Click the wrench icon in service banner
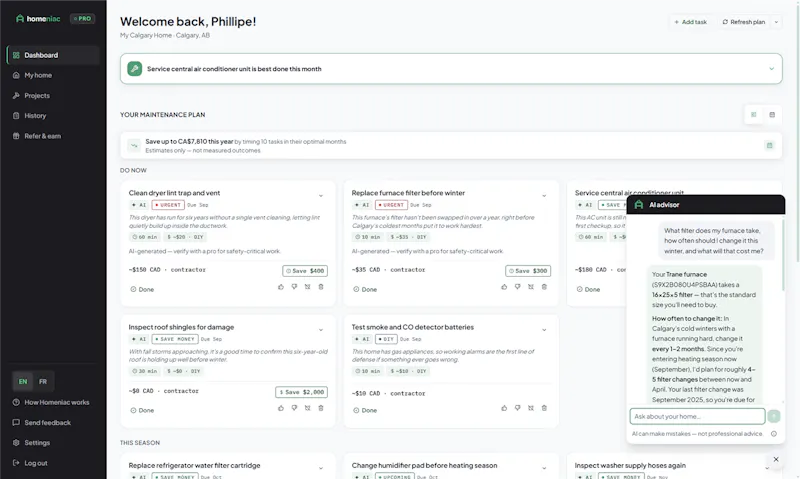This screenshot has height=479, width=800. point(135,69)
